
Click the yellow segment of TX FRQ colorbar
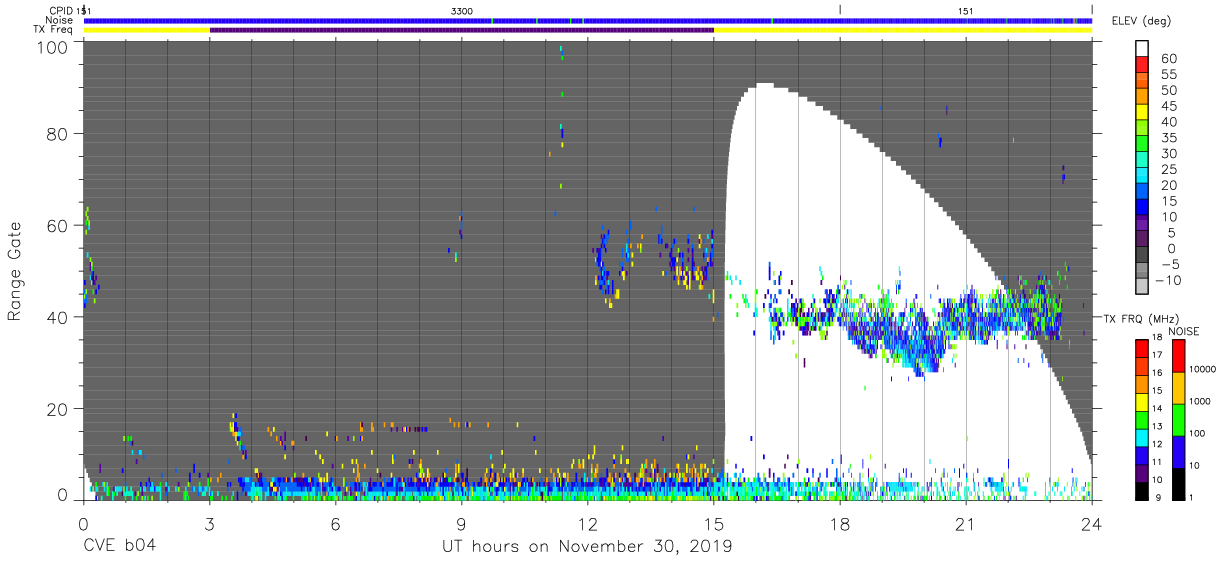click(x=1143, y=400)
